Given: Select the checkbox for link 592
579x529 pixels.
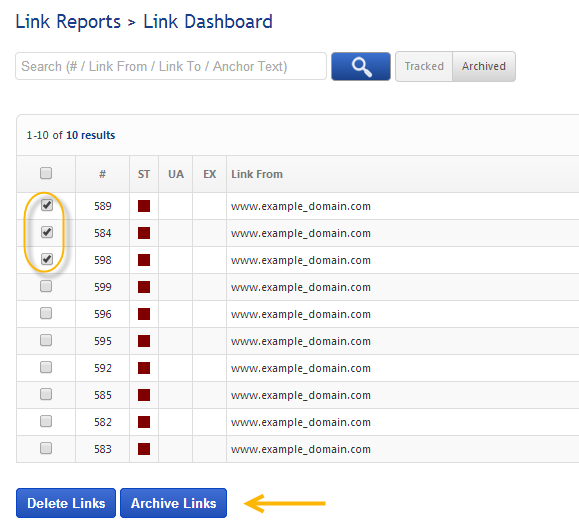Looking at the screenshot, I should pyautogui.click(x=46, y=367).
